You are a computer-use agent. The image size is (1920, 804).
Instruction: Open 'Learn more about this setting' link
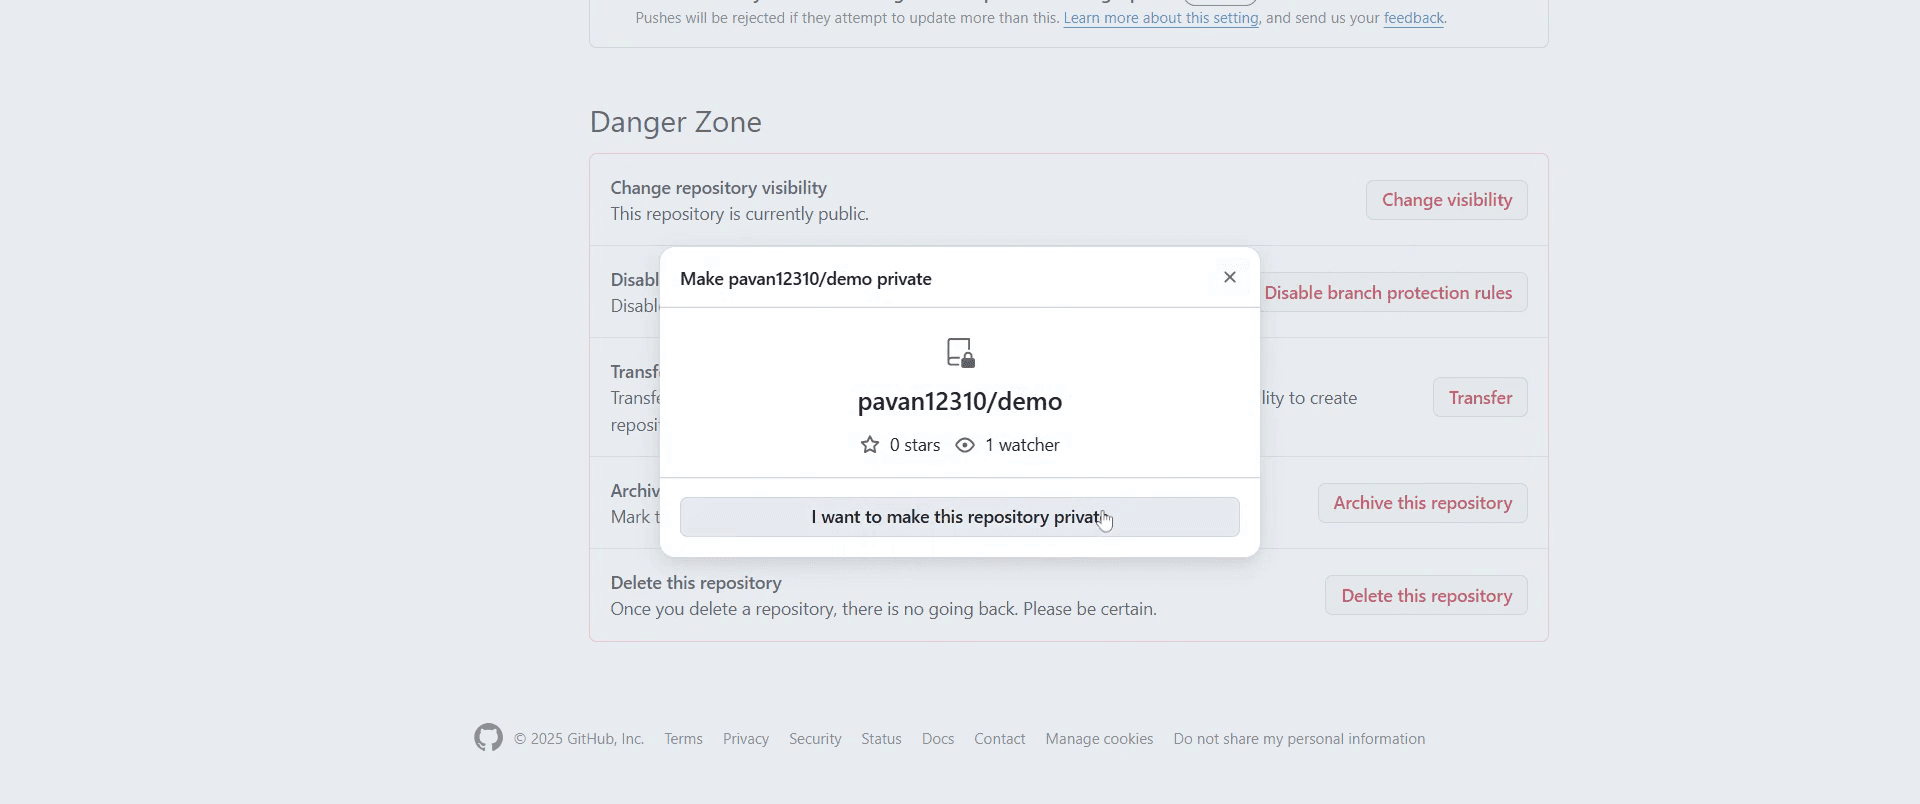click(x=1161, y=18)
